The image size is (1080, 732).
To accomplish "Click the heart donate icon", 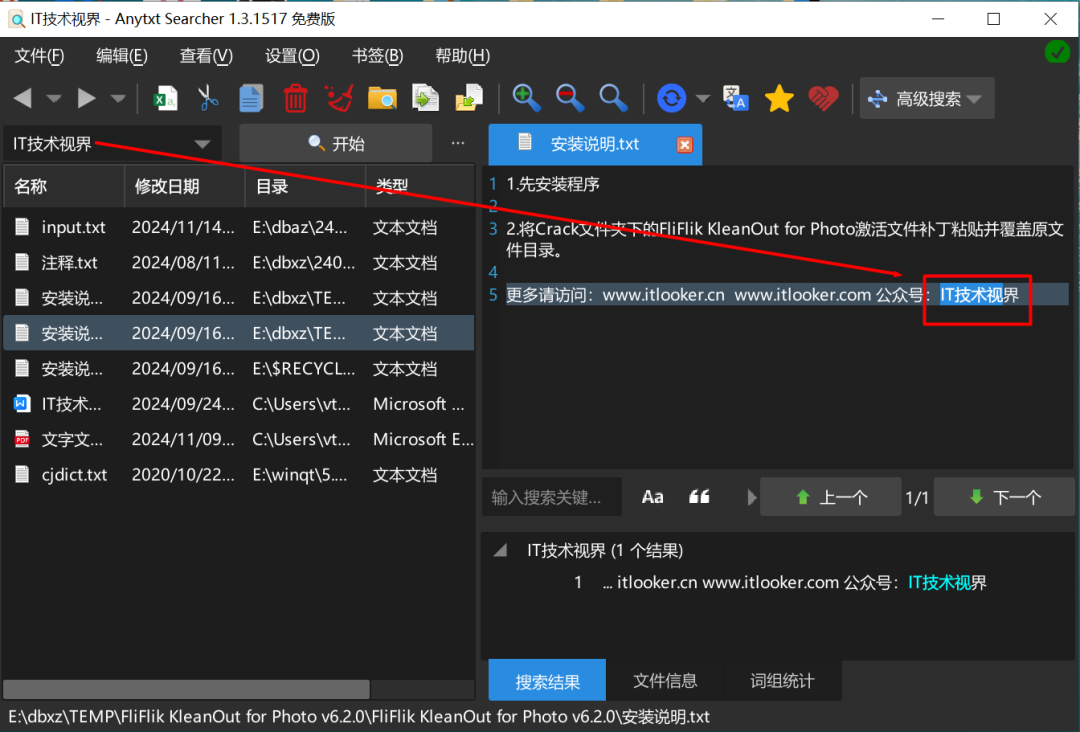I will pyautogui.click(x=821, y=98).
